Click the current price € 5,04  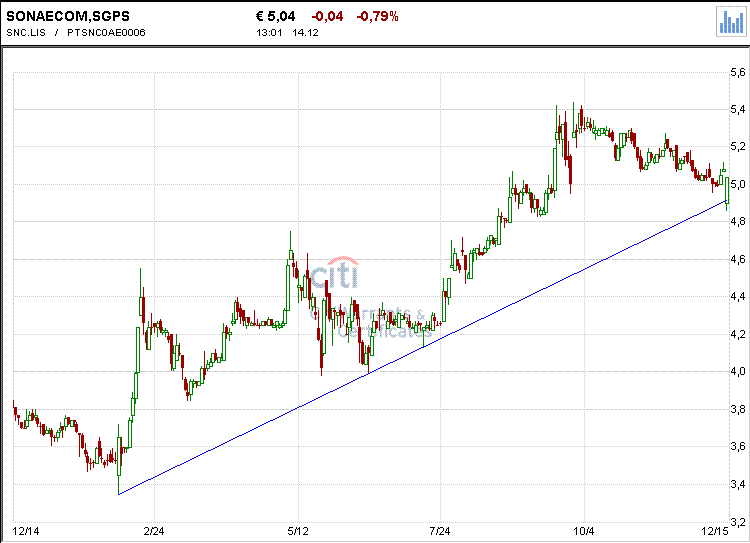pyautogui.click(x=276, y=16)
